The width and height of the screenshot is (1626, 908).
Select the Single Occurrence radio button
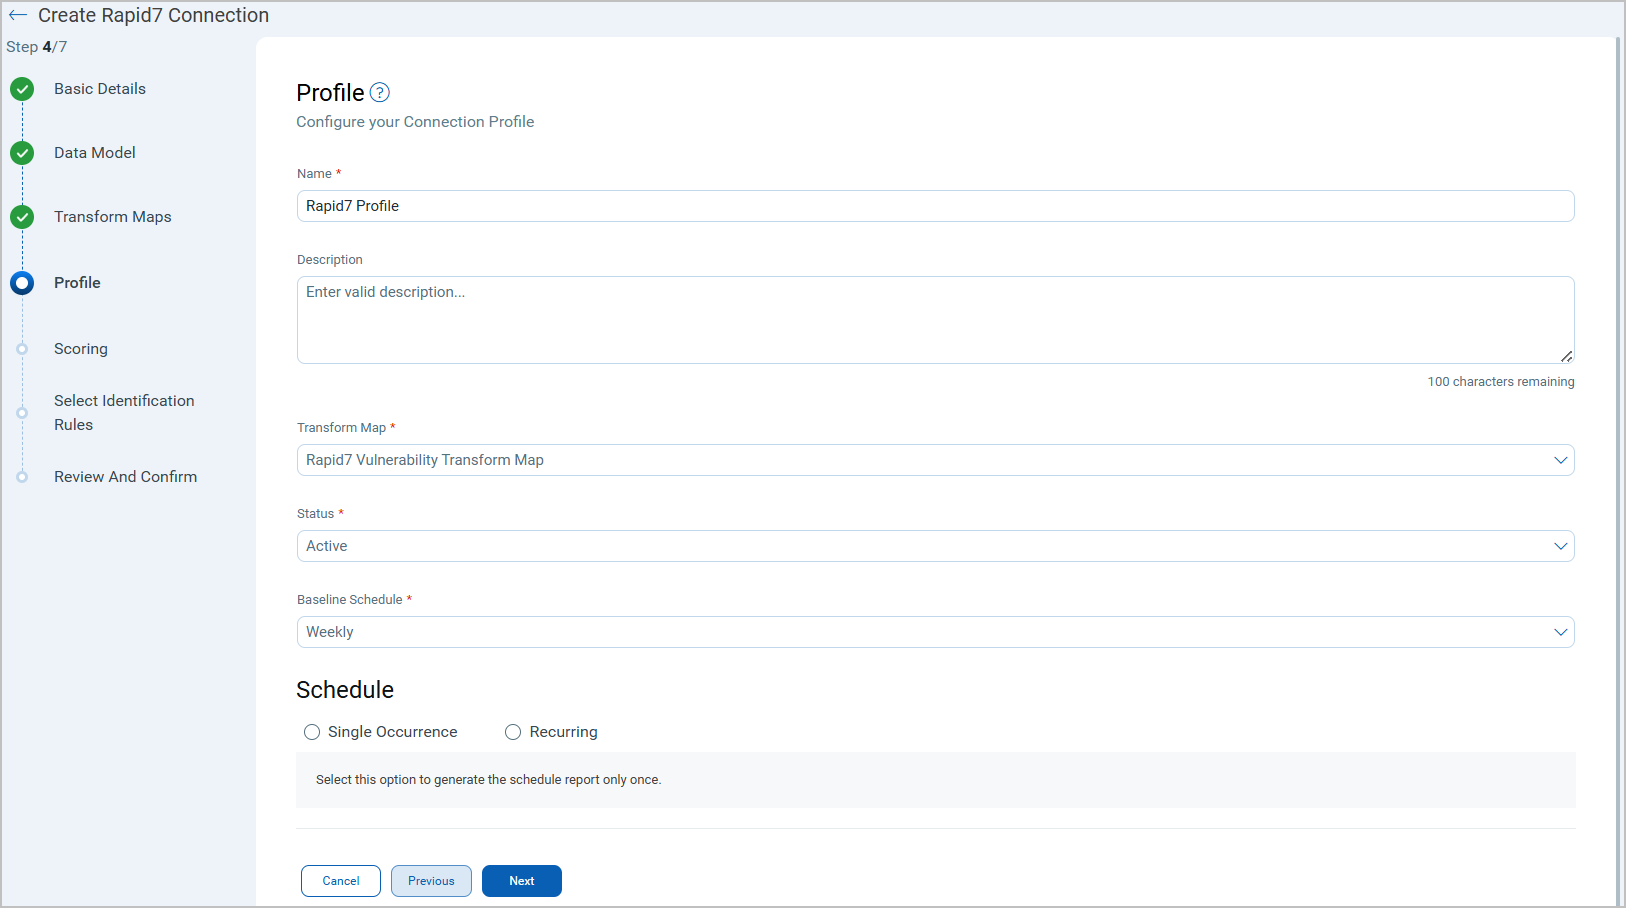pyautogui.click(x=312, y=732)
